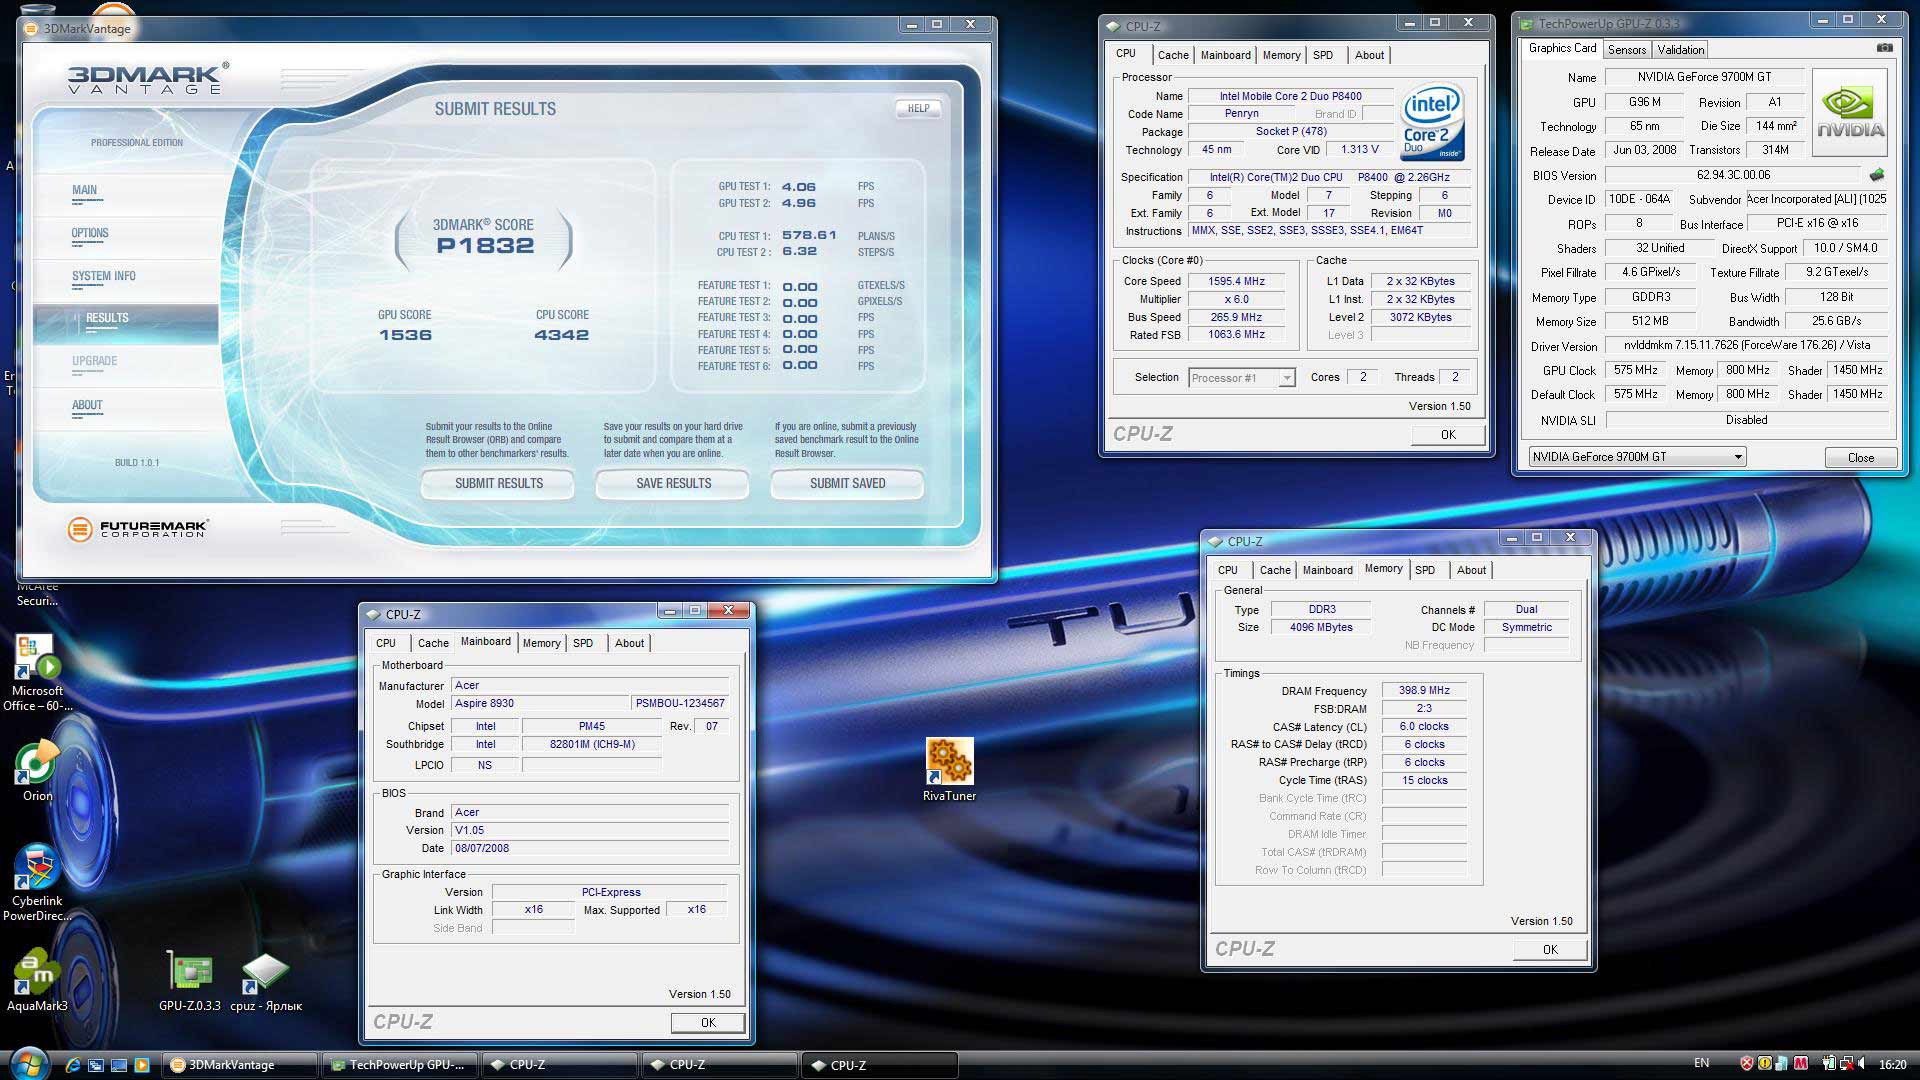
Task: Click the DRAM Frequency 398.9 MHz value
Action: pos(1424,690)
